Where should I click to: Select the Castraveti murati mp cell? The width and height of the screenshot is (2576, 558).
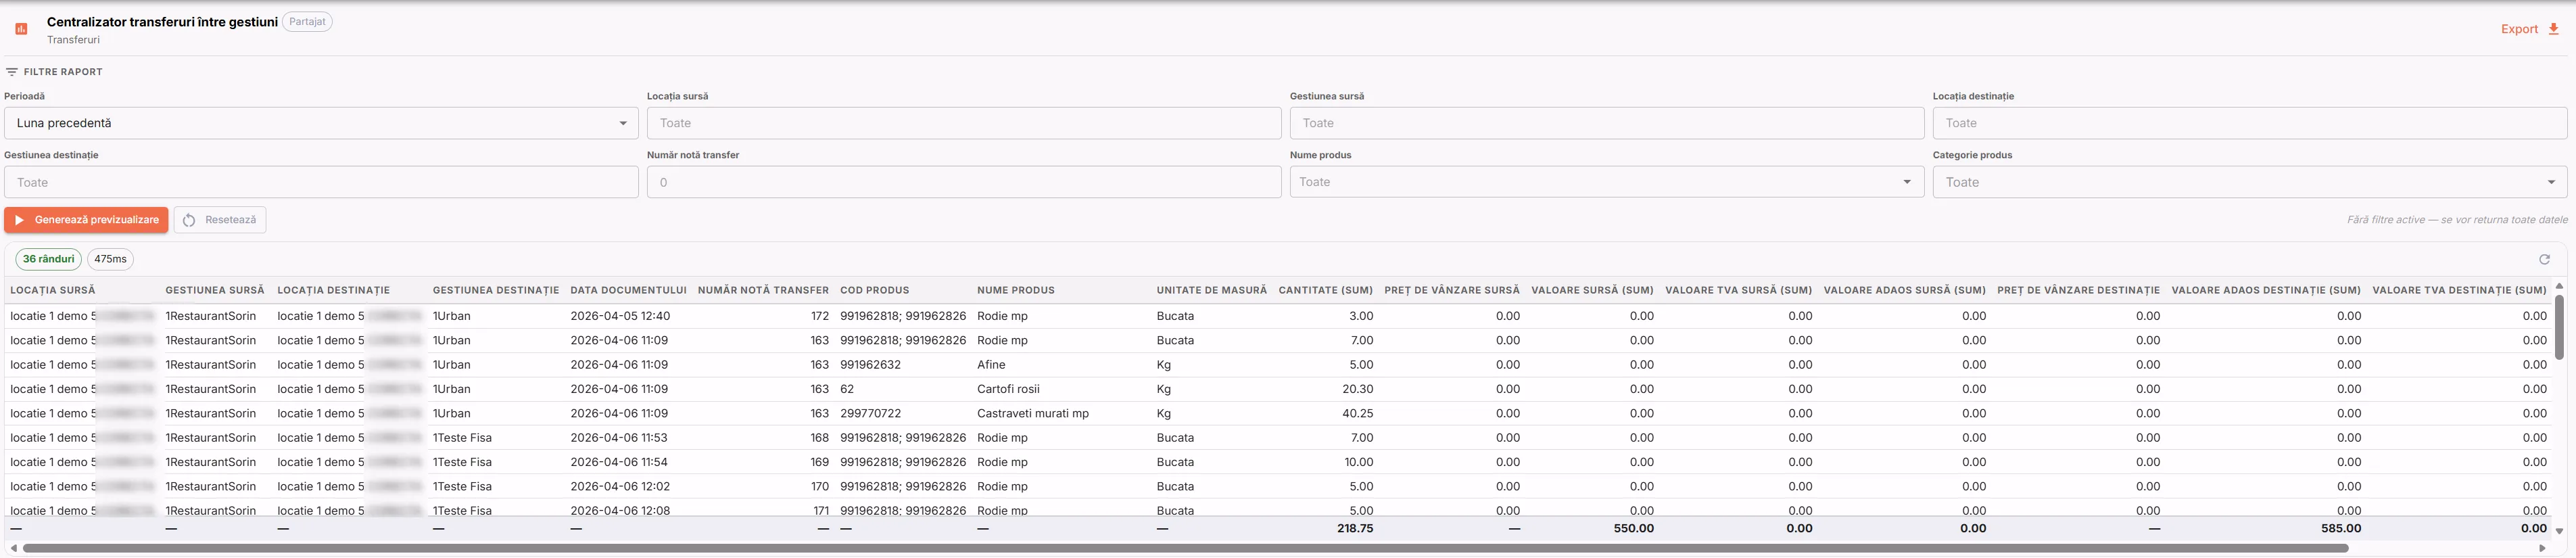[x=1033, y=413]
